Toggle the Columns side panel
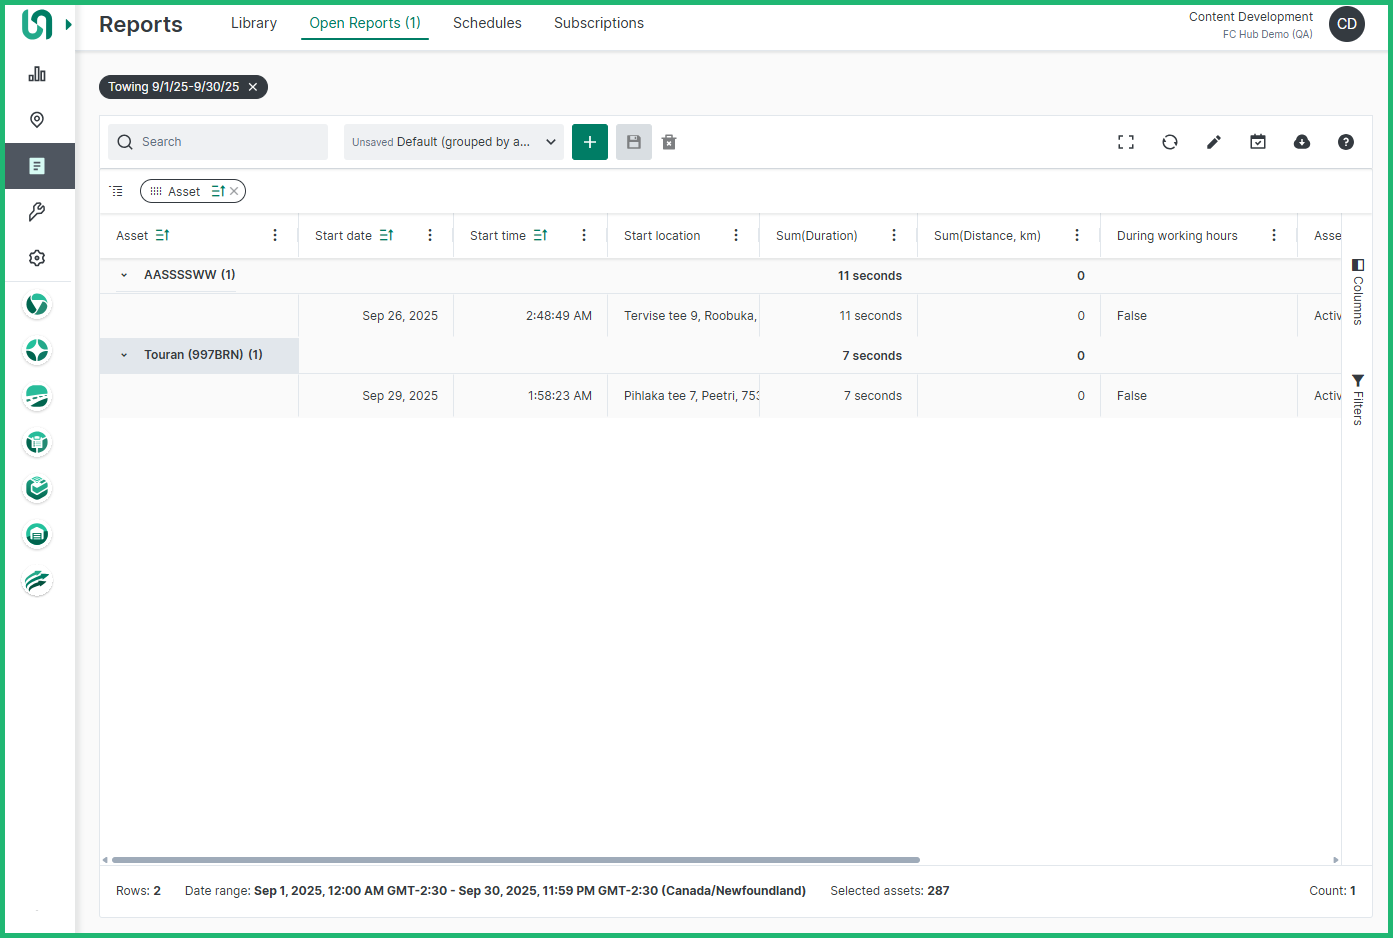The height and width of the screenshot is (938, 1393). [1358, 292]
